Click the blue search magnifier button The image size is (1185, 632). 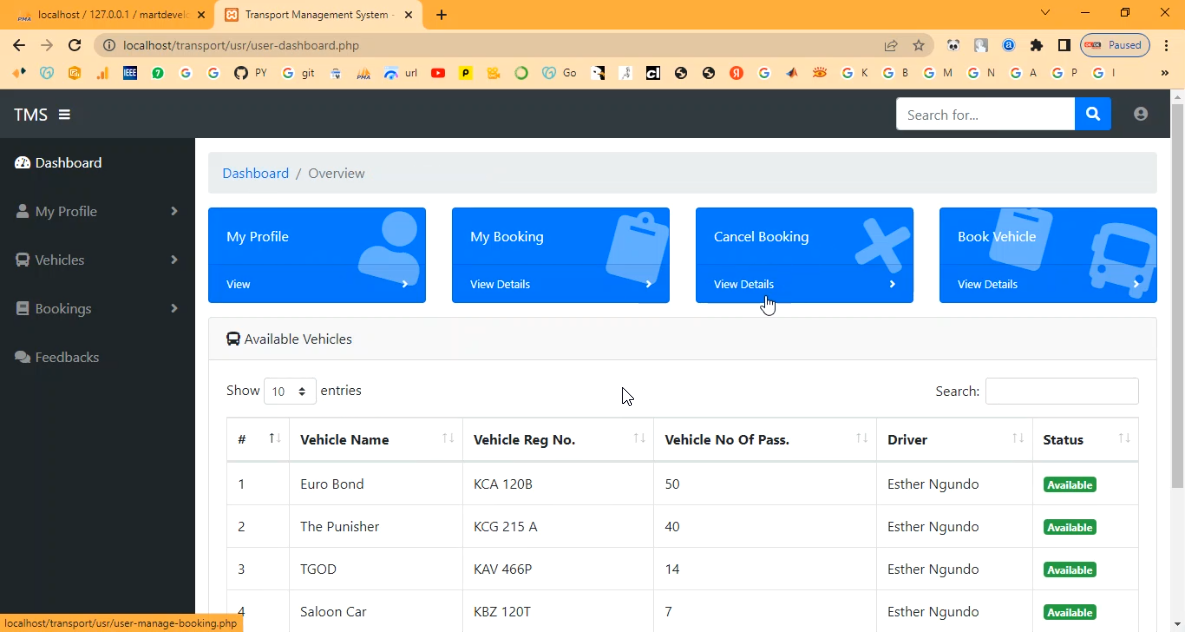tap(1093, 114)
